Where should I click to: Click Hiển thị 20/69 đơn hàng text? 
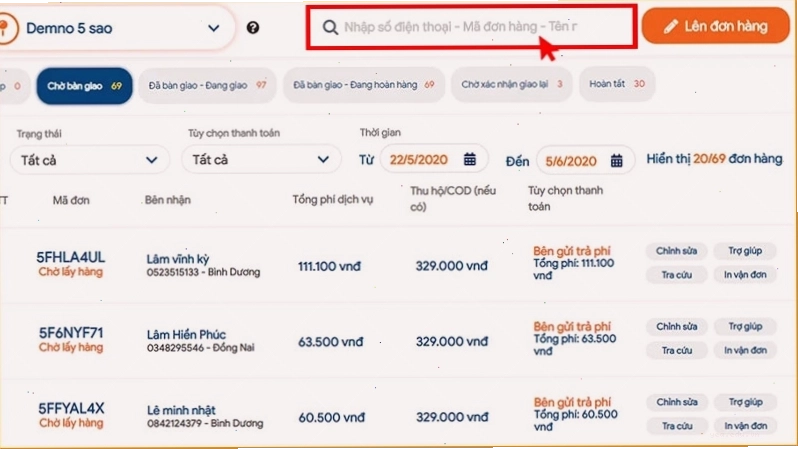[x=714, y=159]
